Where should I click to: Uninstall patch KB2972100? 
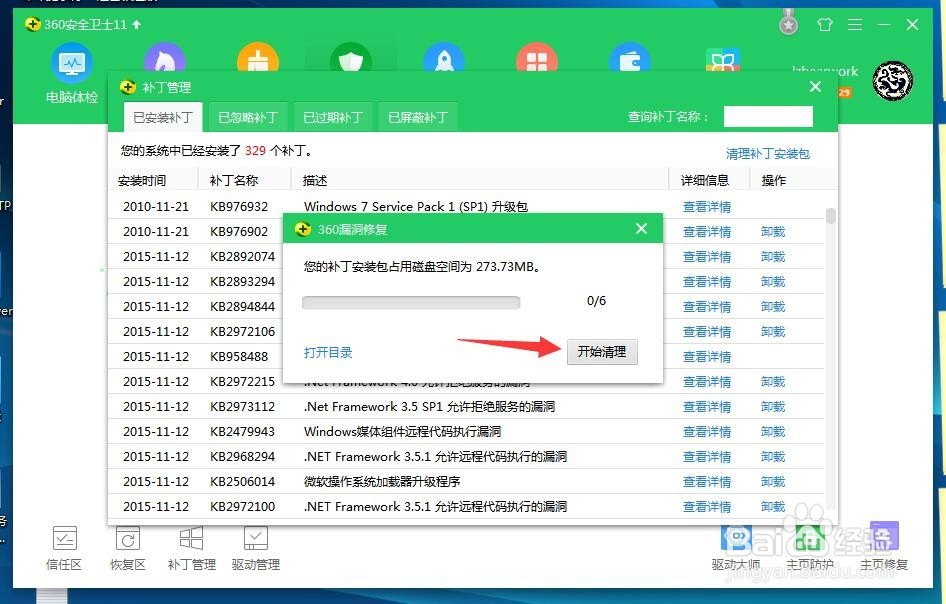[x=773, y=507]
